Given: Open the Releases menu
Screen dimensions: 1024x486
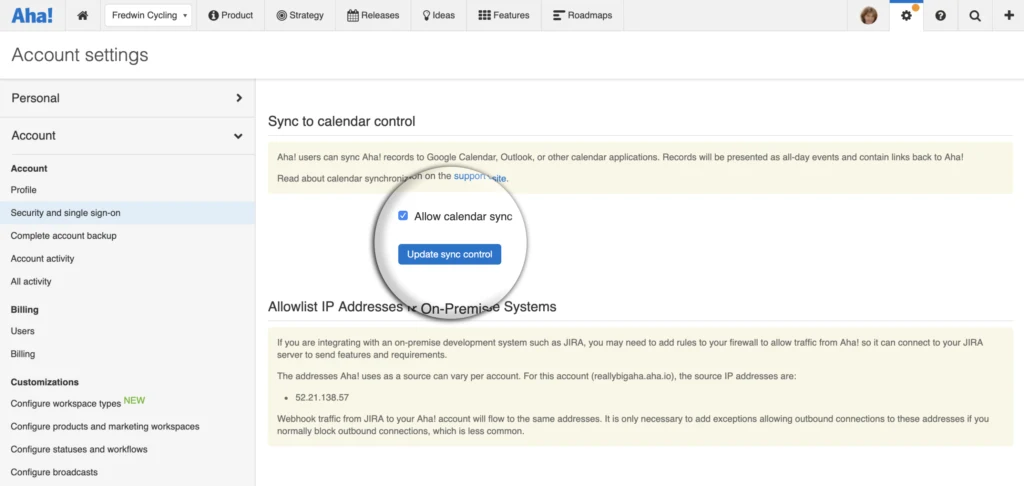Looking at the screenshot, I should 373,15.
